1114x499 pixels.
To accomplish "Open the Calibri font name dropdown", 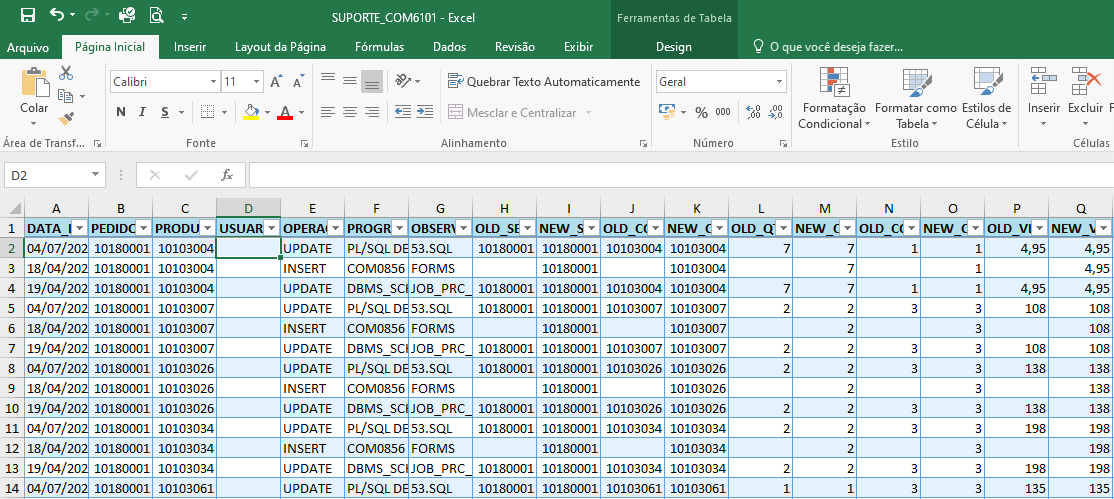I will coord(214,82).
